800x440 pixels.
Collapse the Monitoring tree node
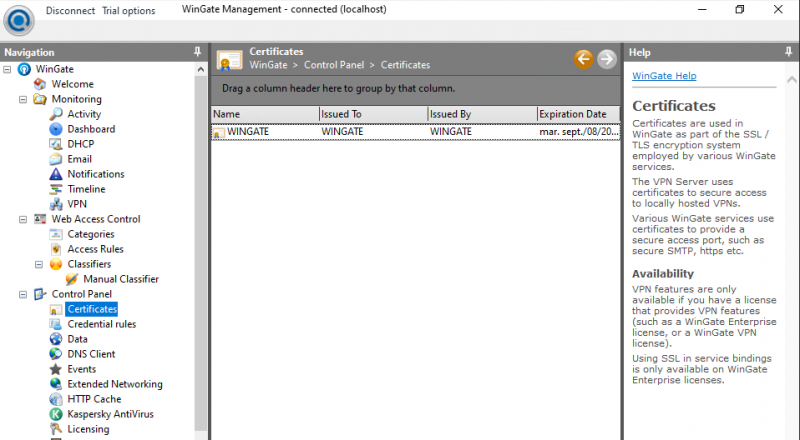pyautogui.click(x=23, y=99)
